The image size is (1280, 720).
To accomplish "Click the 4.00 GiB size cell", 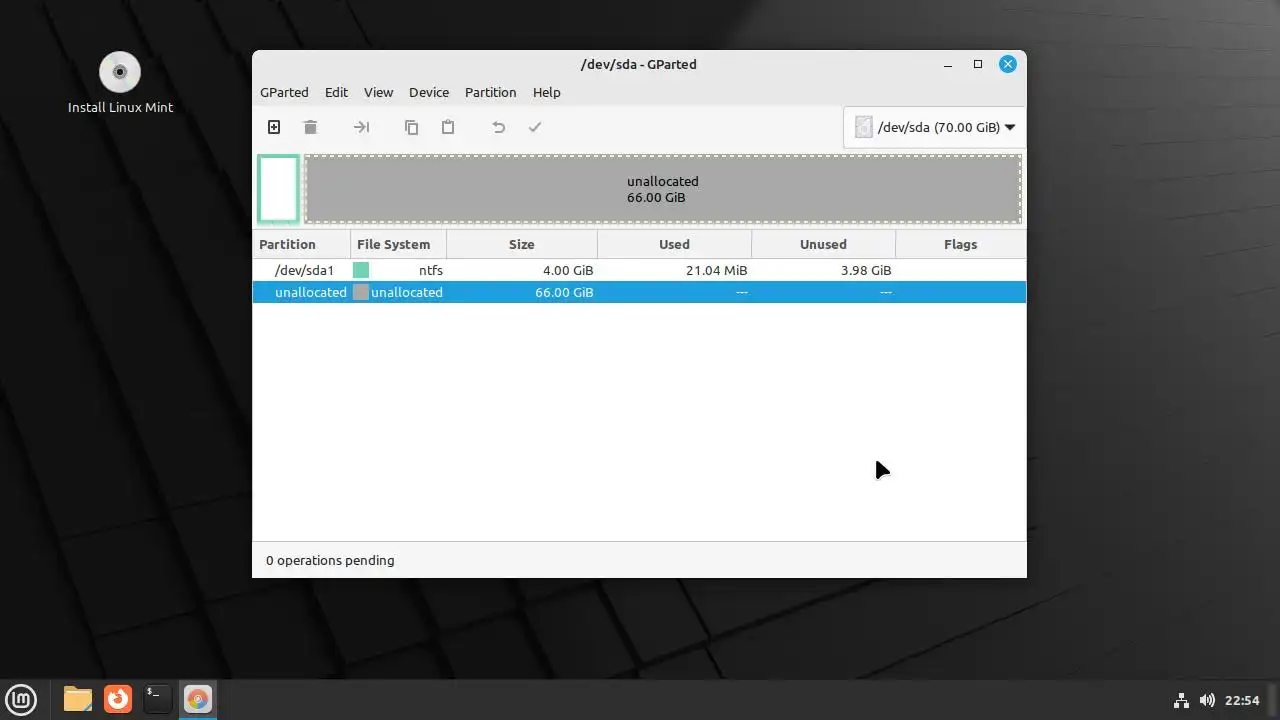I will coord(568,270).
